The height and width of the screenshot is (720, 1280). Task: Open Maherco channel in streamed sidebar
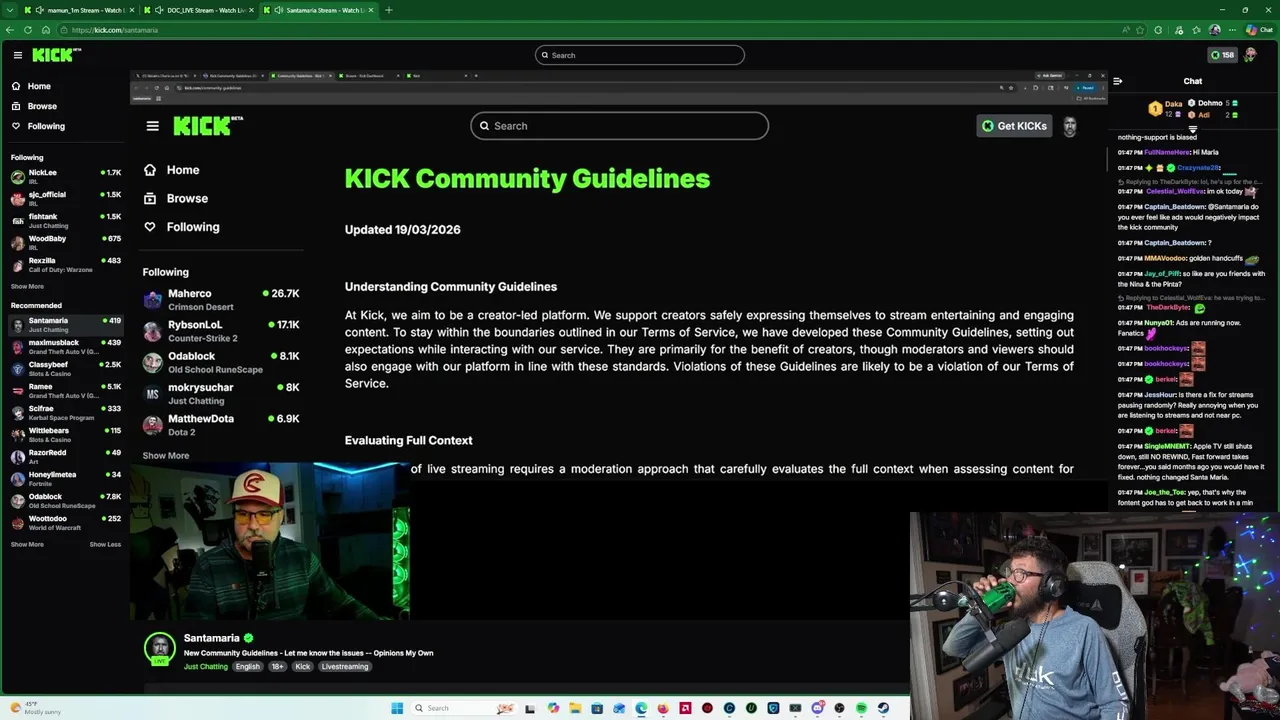[x=221, y=299]
